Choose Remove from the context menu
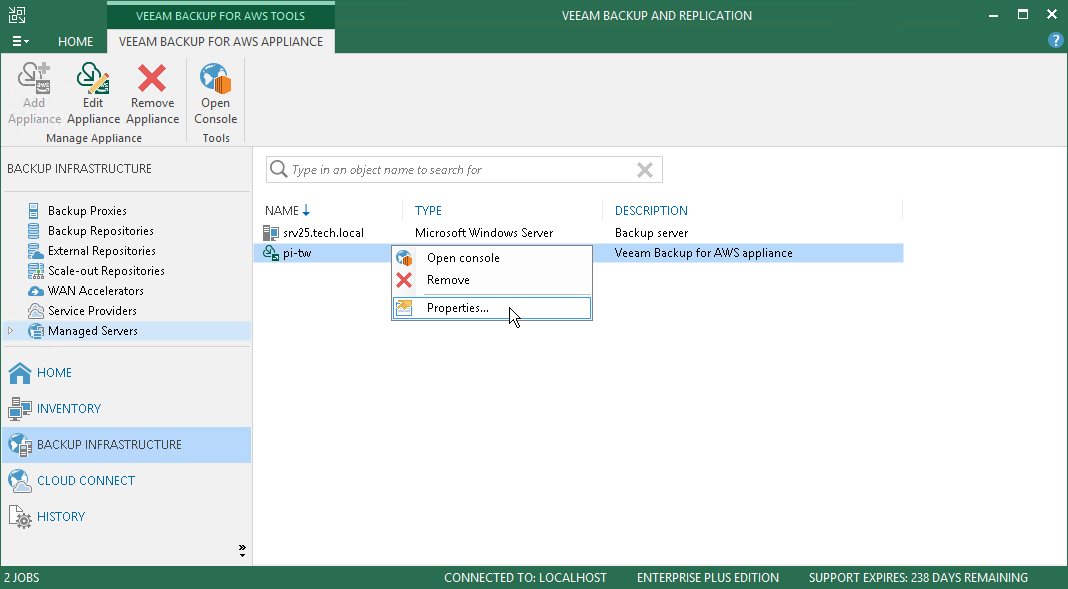This screenshot has width=1068, height=589. (448, 280)
